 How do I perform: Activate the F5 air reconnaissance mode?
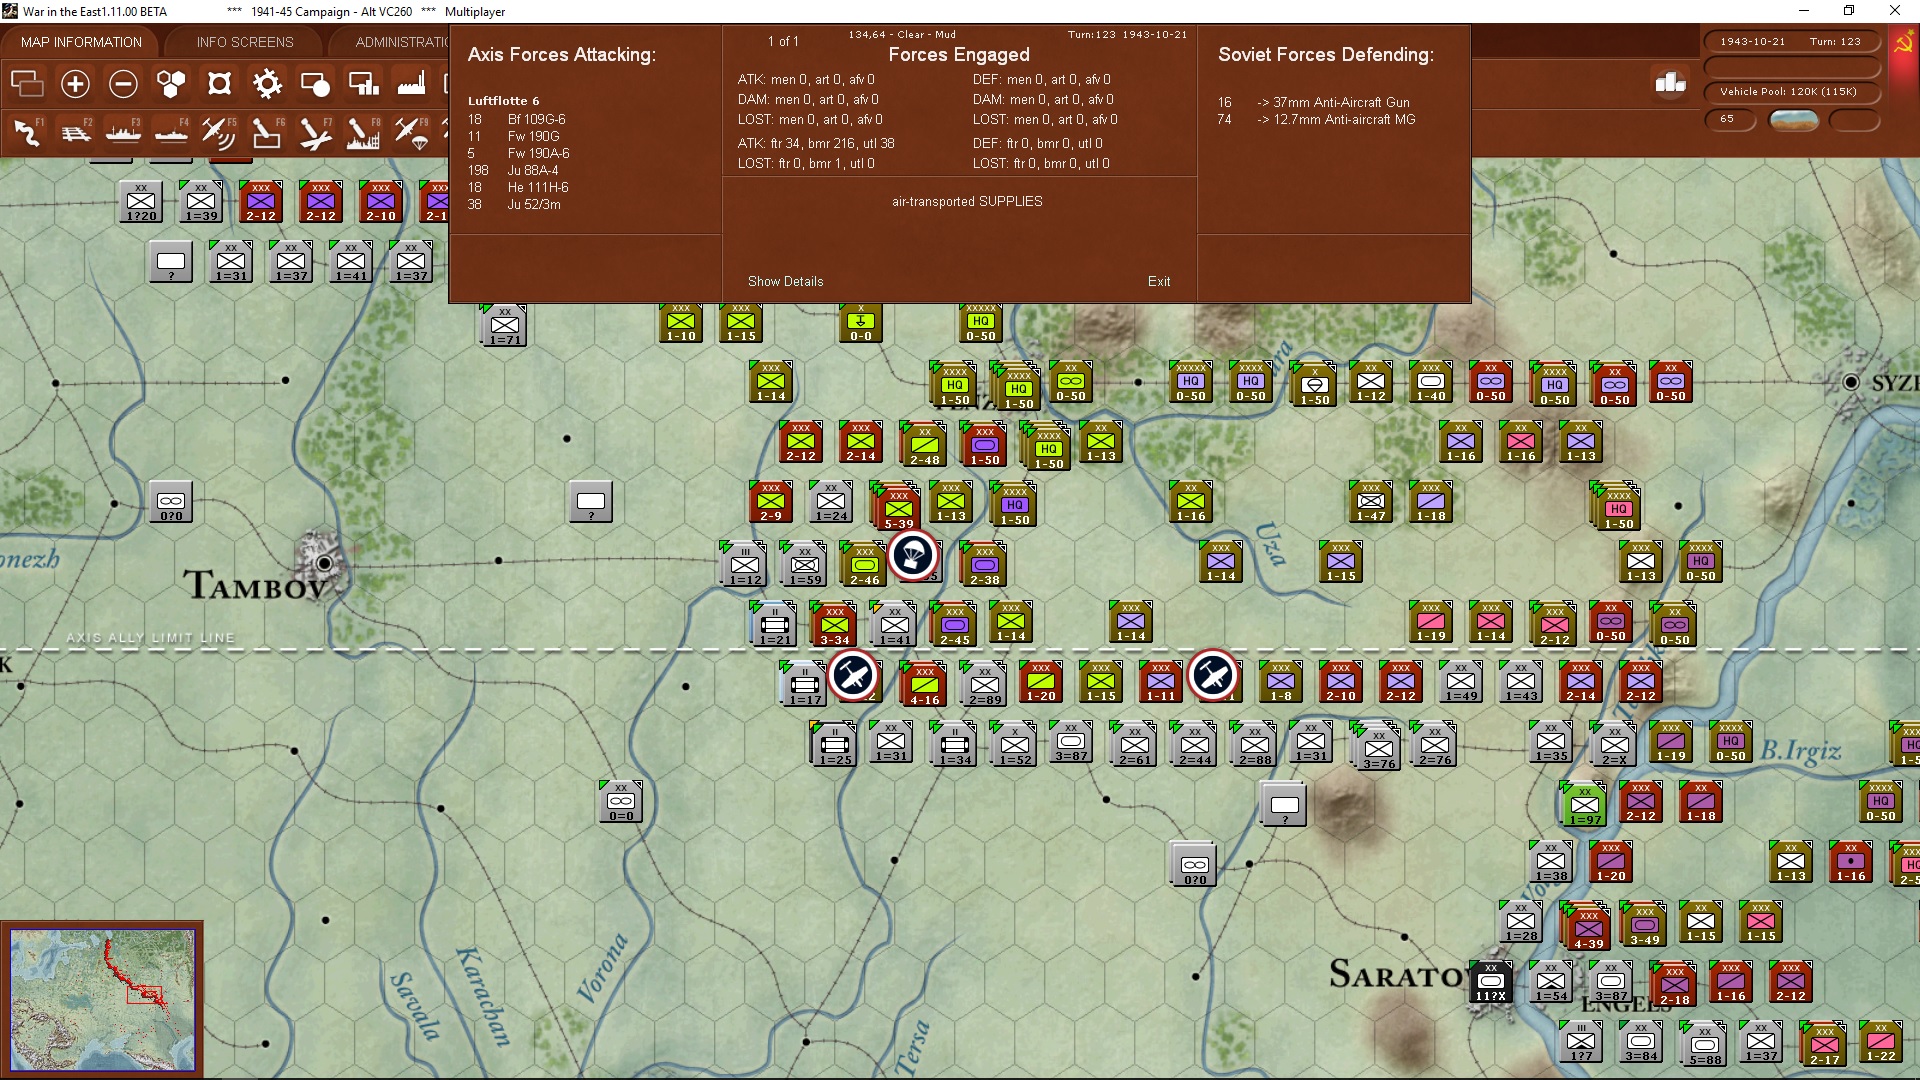[218, 133]
